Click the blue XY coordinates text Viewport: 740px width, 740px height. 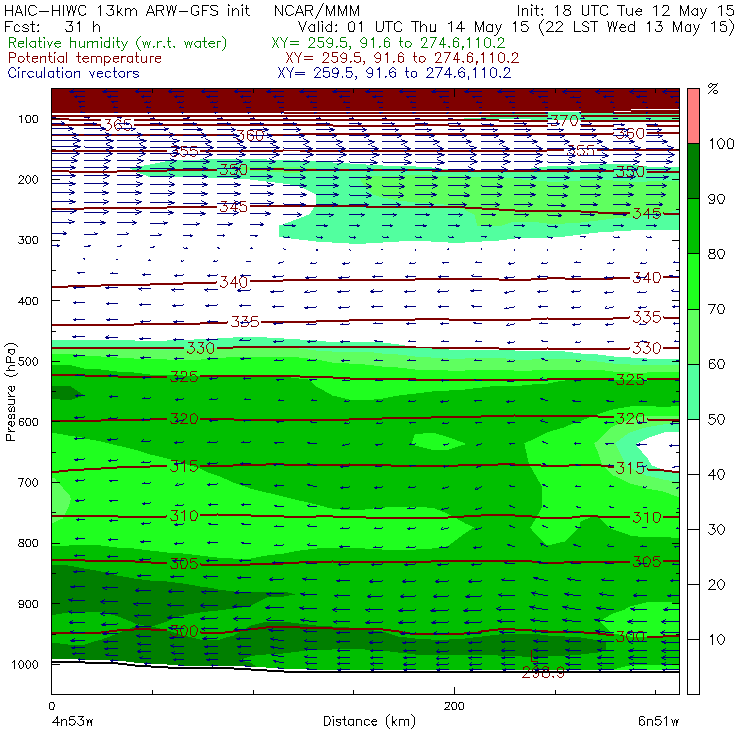coord(394,73)
